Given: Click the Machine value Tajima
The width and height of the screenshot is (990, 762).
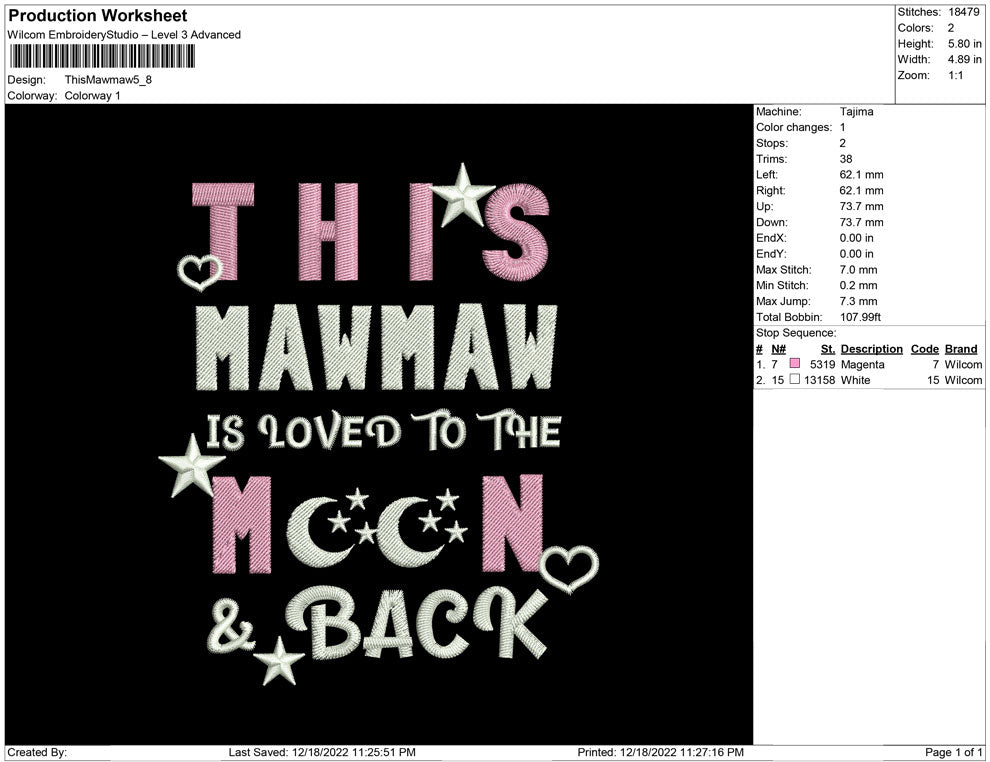Looking at the screenshot, I should [x=856, y=111].
